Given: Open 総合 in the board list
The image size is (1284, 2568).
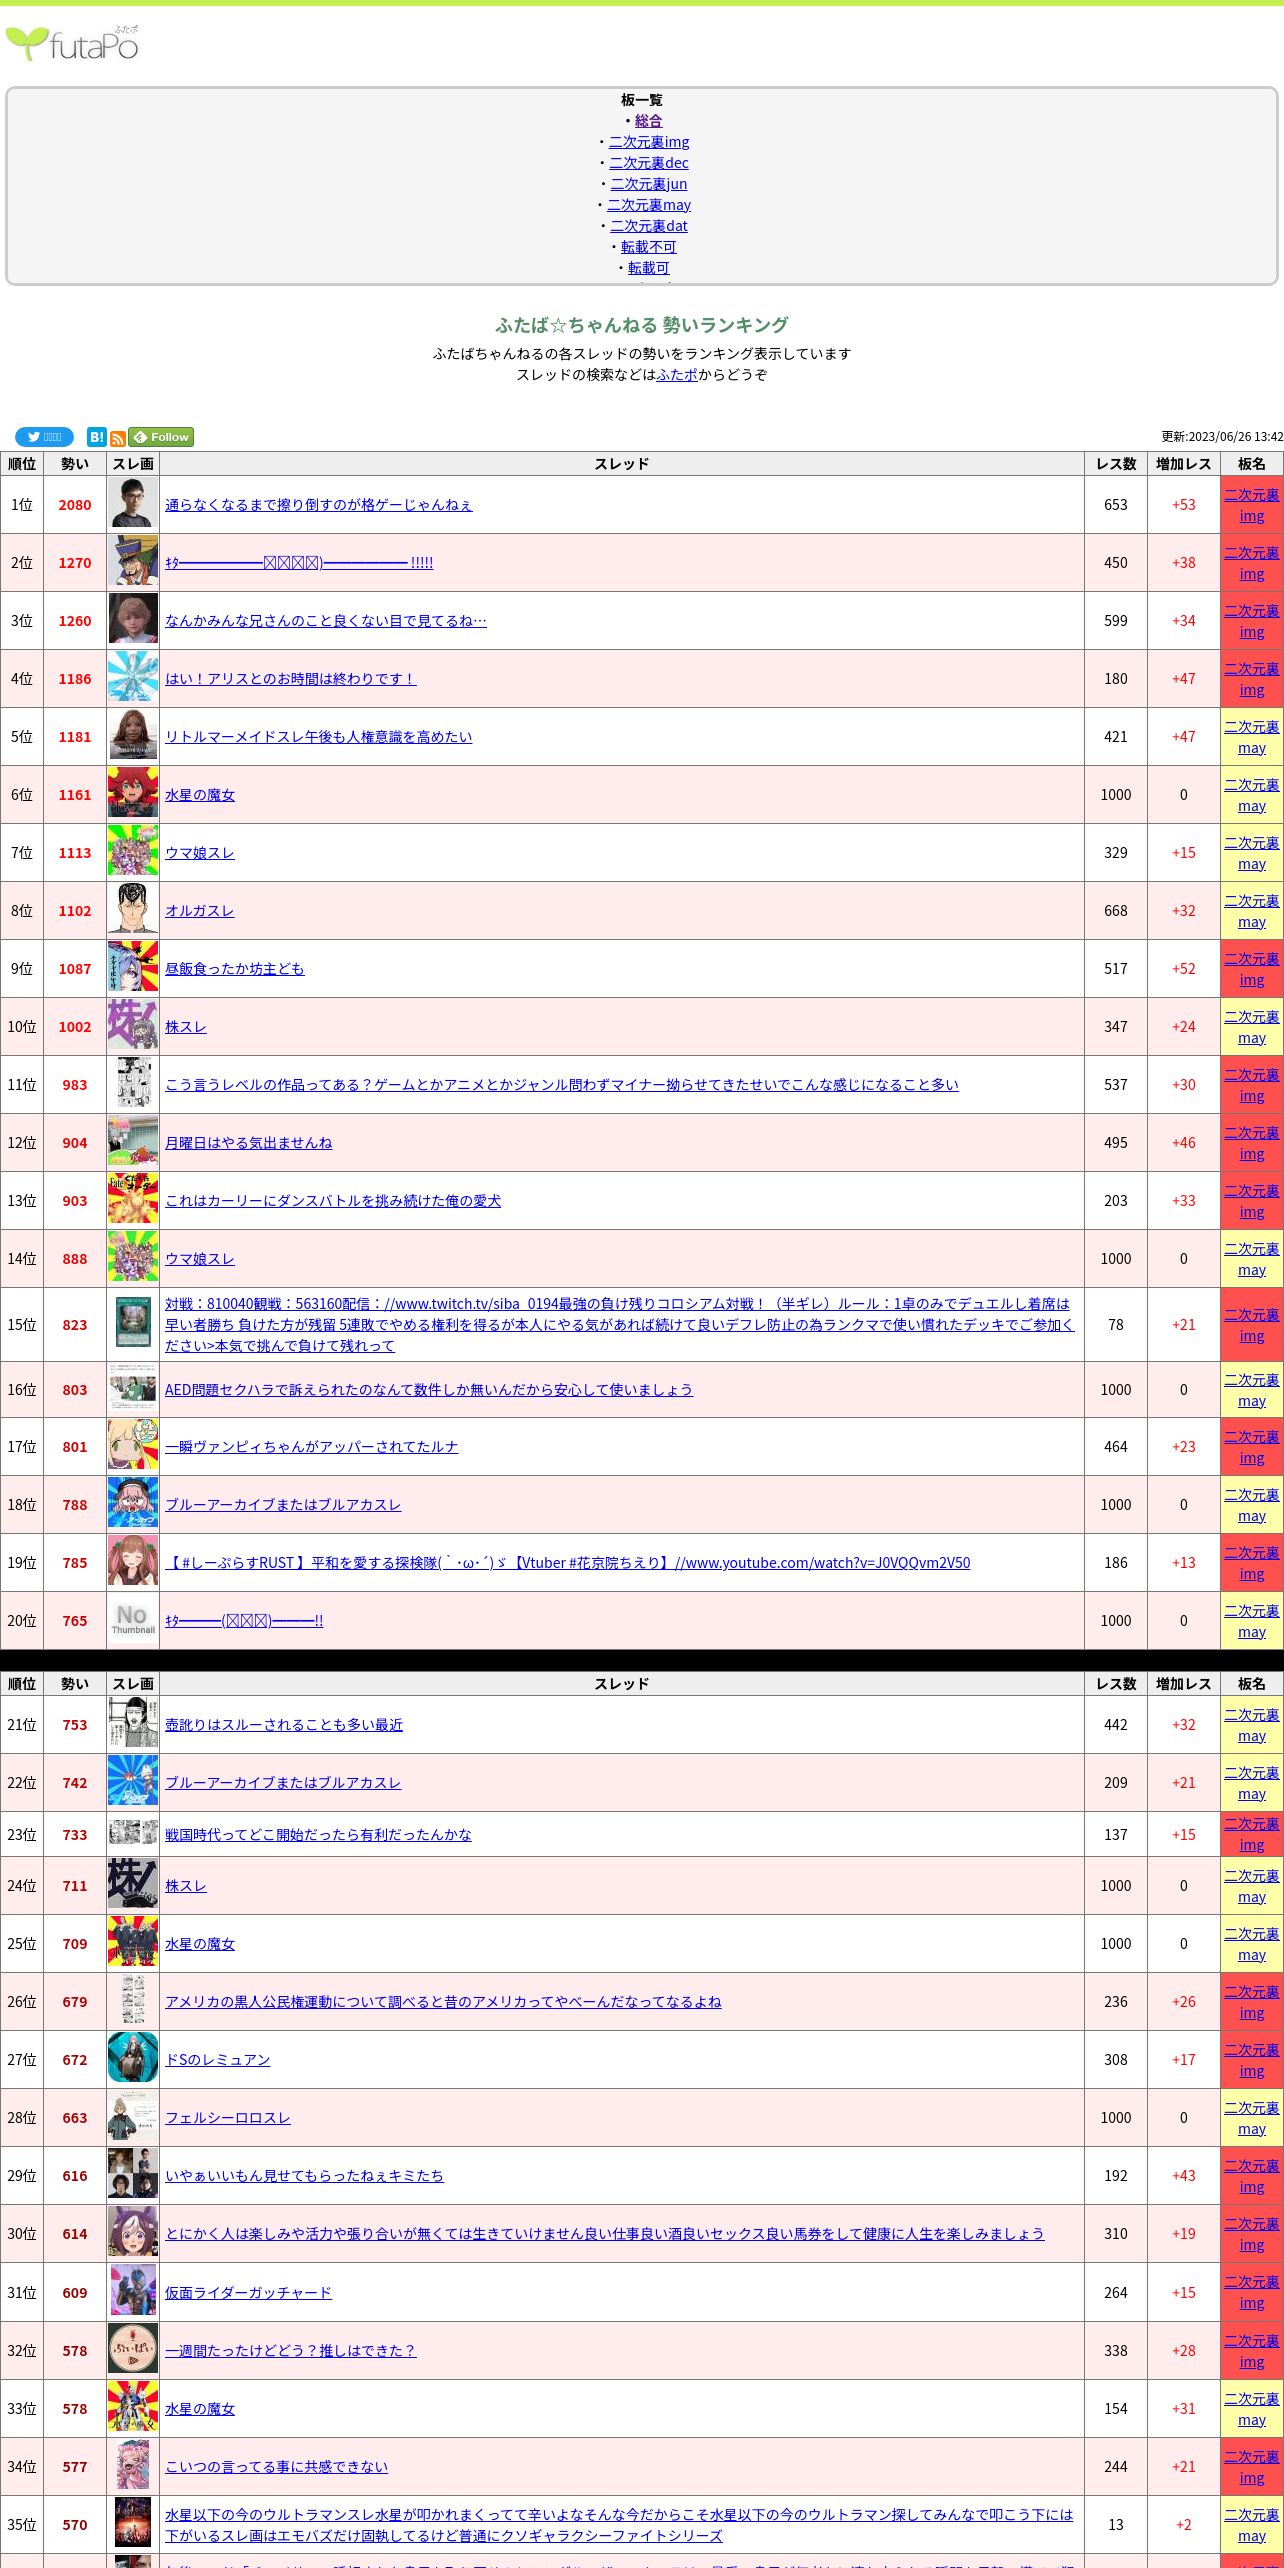Looking at the screenshot, I should coord(648,121).
